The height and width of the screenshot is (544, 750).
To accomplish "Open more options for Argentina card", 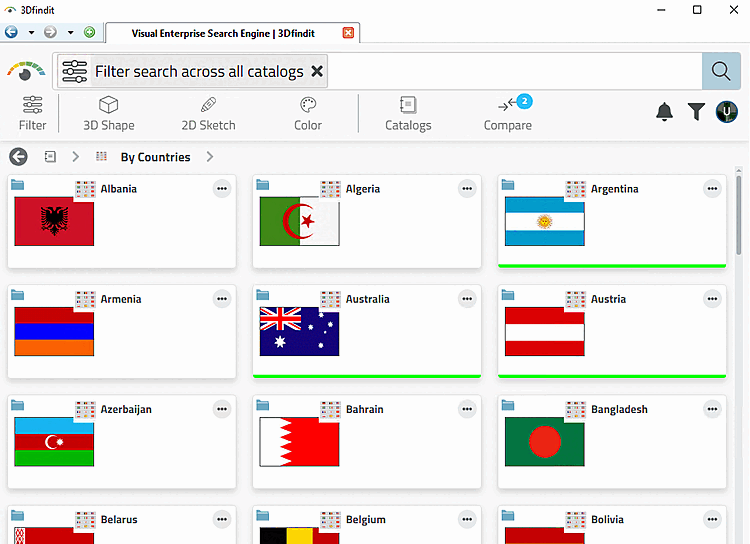I will (x=712, y=189).
